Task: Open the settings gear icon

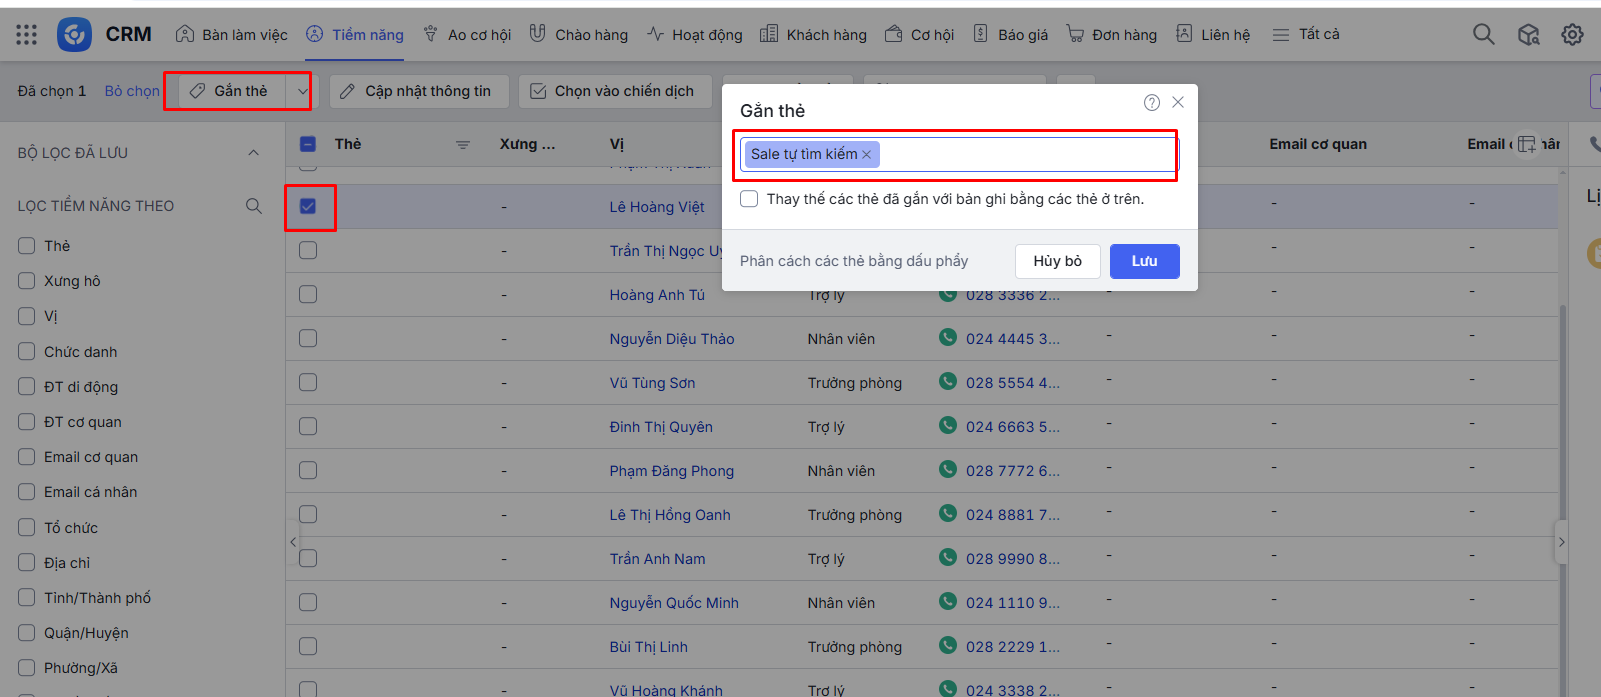Action: click(x=1572, y=35)
